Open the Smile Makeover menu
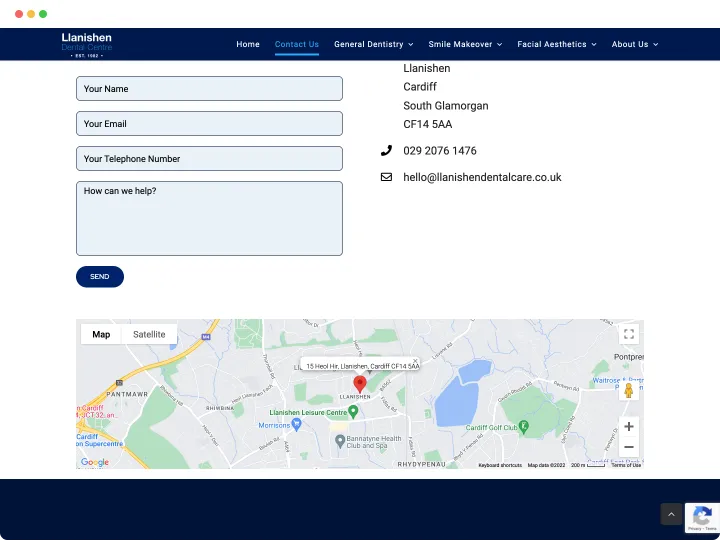 coord(460,44)
